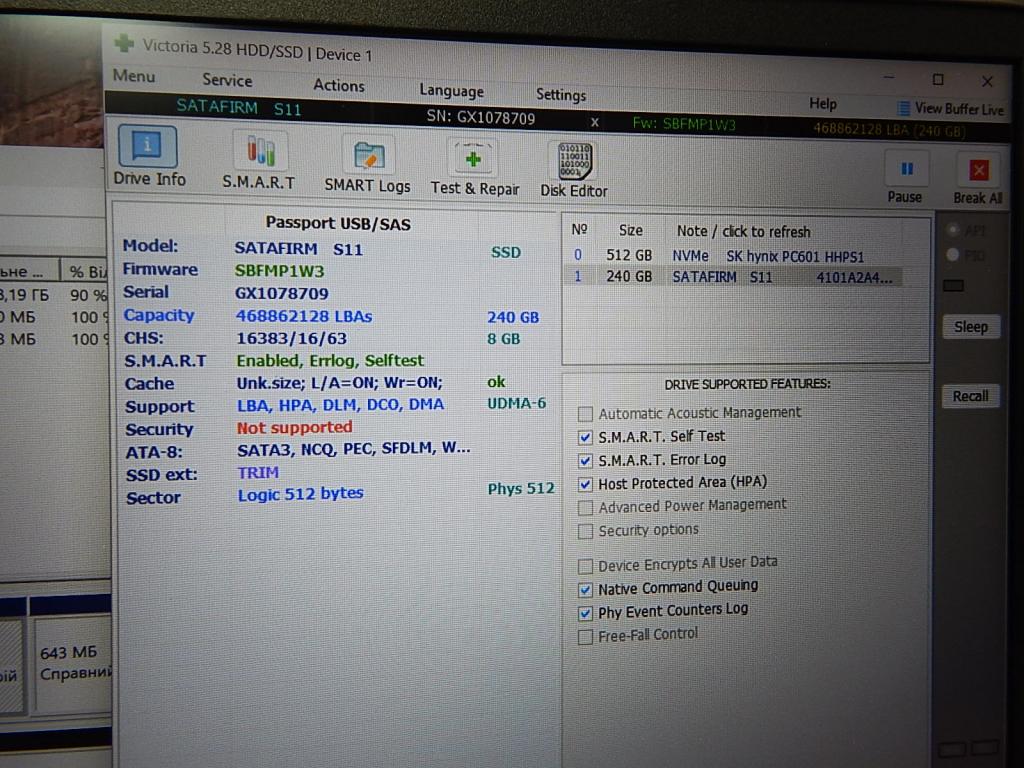Open the Service menu

(227, 80)
